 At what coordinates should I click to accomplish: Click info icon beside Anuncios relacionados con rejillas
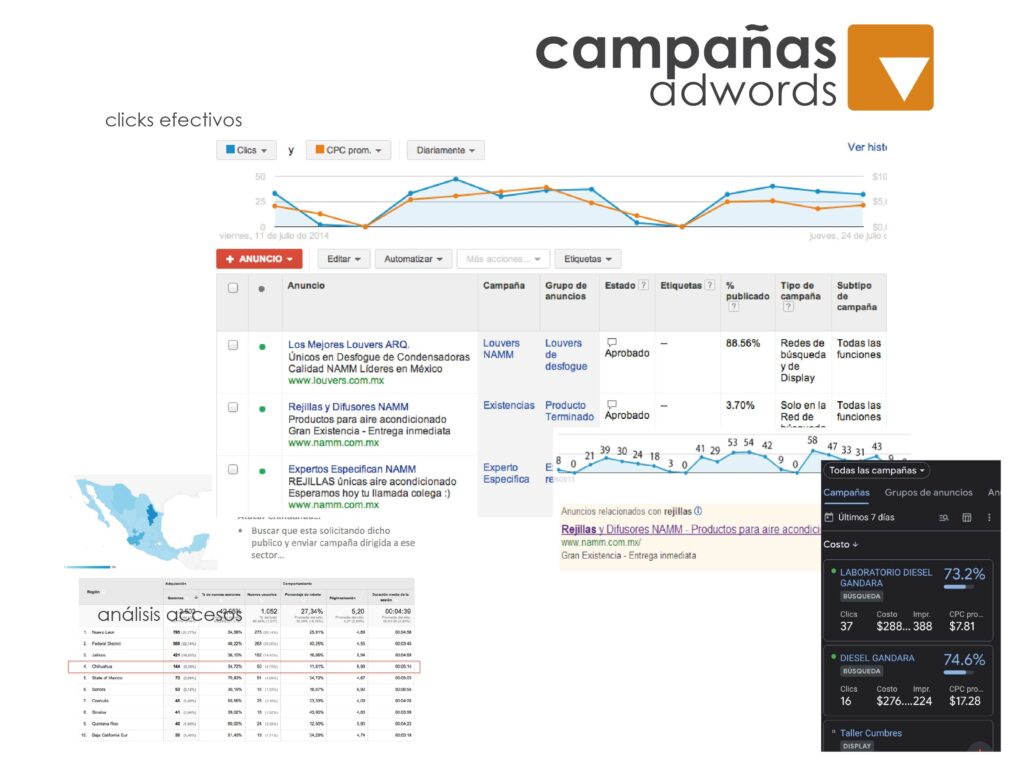click(698, 511)
